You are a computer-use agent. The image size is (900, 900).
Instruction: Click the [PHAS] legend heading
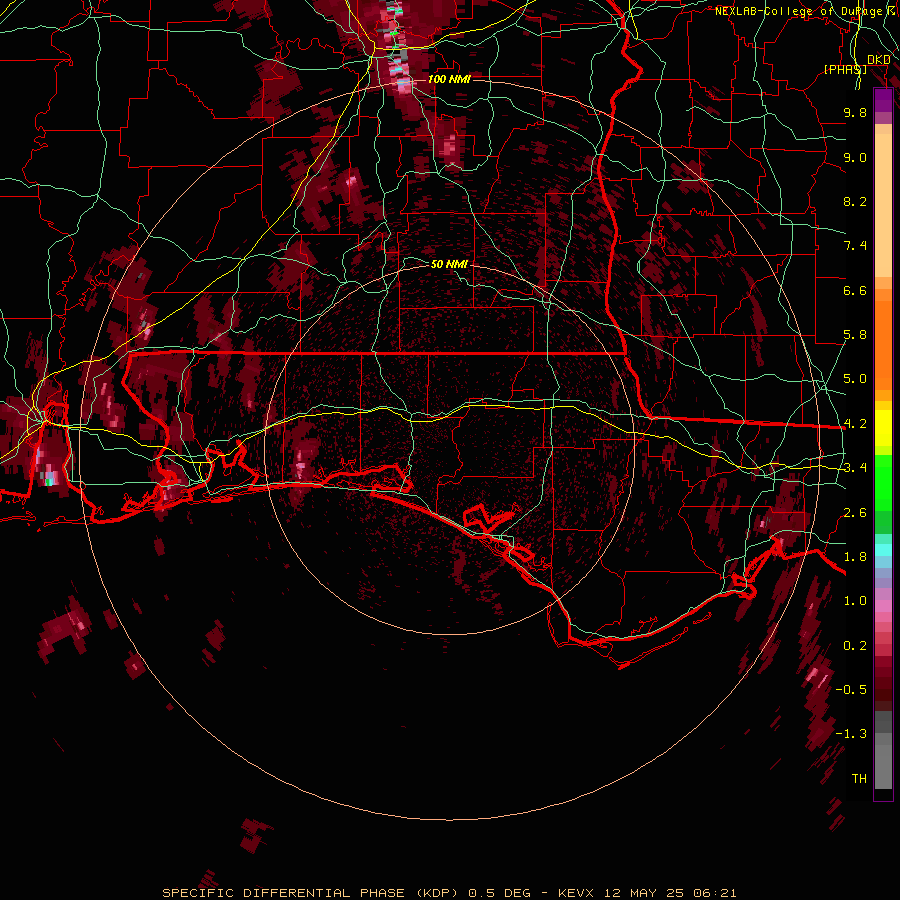(845, 69)
